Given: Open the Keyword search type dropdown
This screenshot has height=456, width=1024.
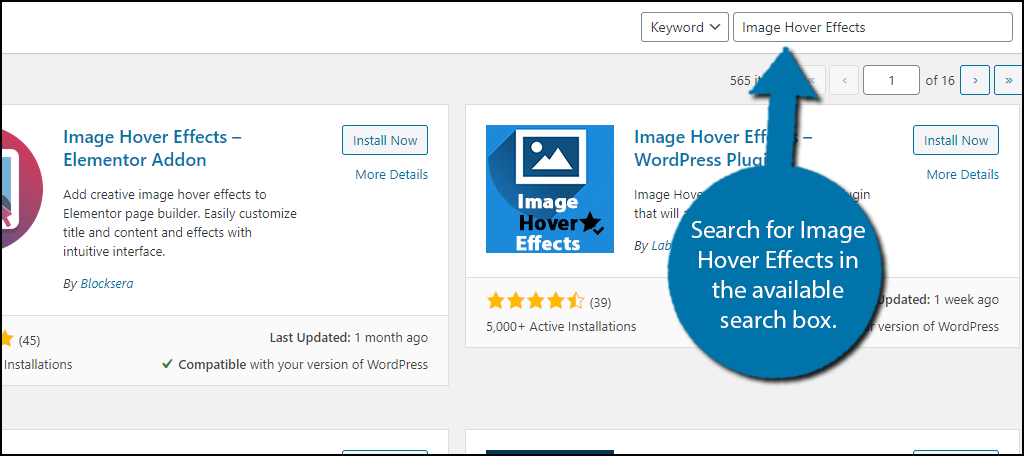Looking at the screenshot, I should 684,27.
